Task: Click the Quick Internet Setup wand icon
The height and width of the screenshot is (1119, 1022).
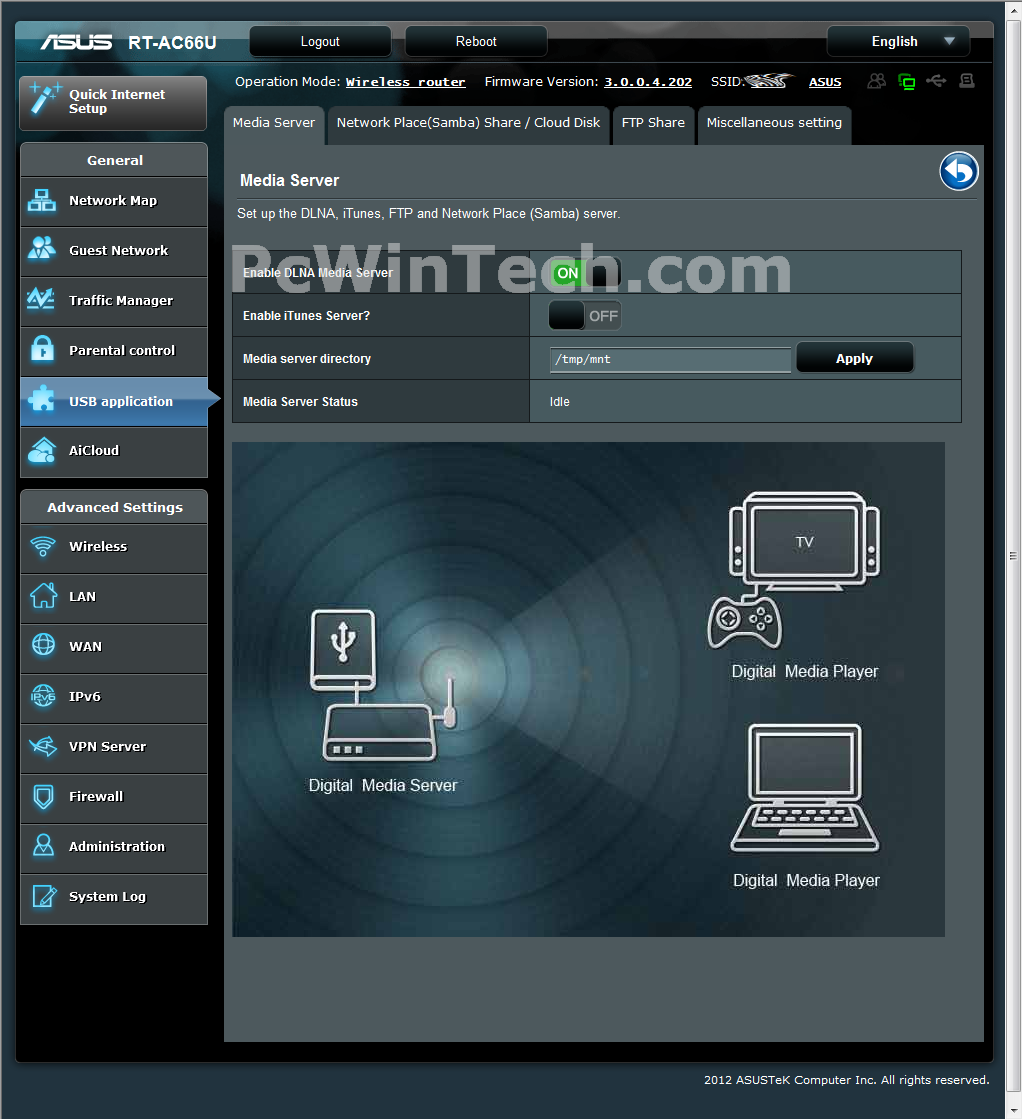Action: (x=44, y=98)
